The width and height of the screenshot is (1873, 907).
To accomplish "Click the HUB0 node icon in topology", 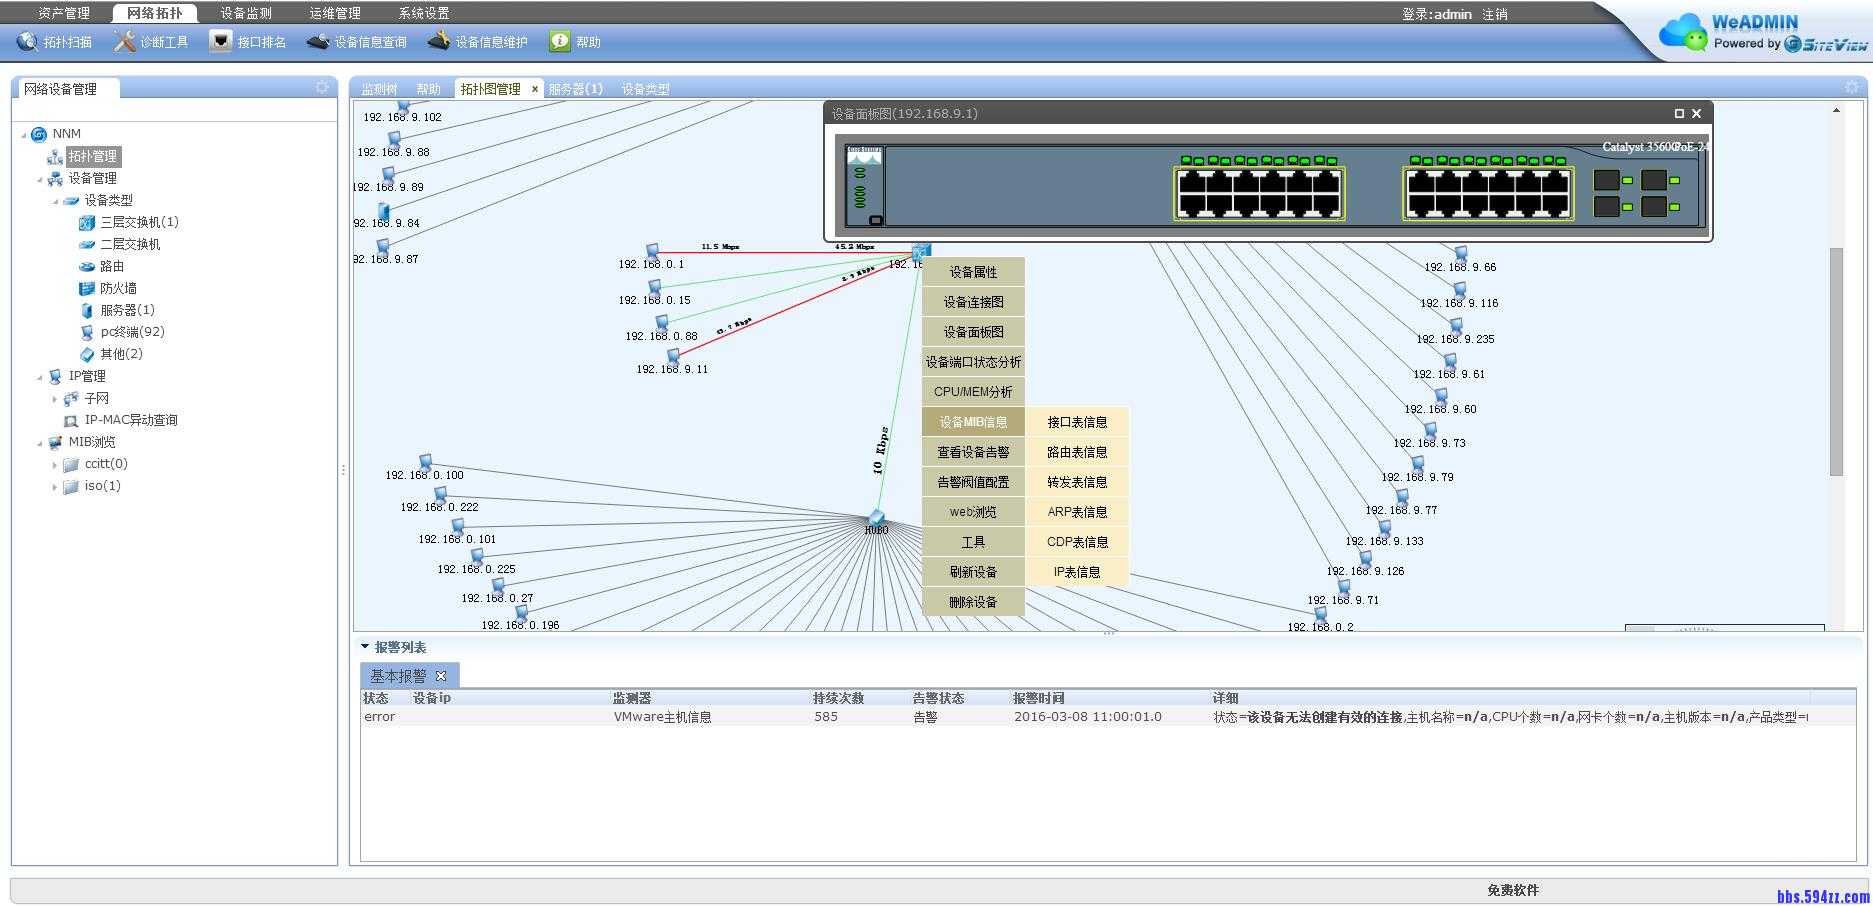I will point(876,517).
